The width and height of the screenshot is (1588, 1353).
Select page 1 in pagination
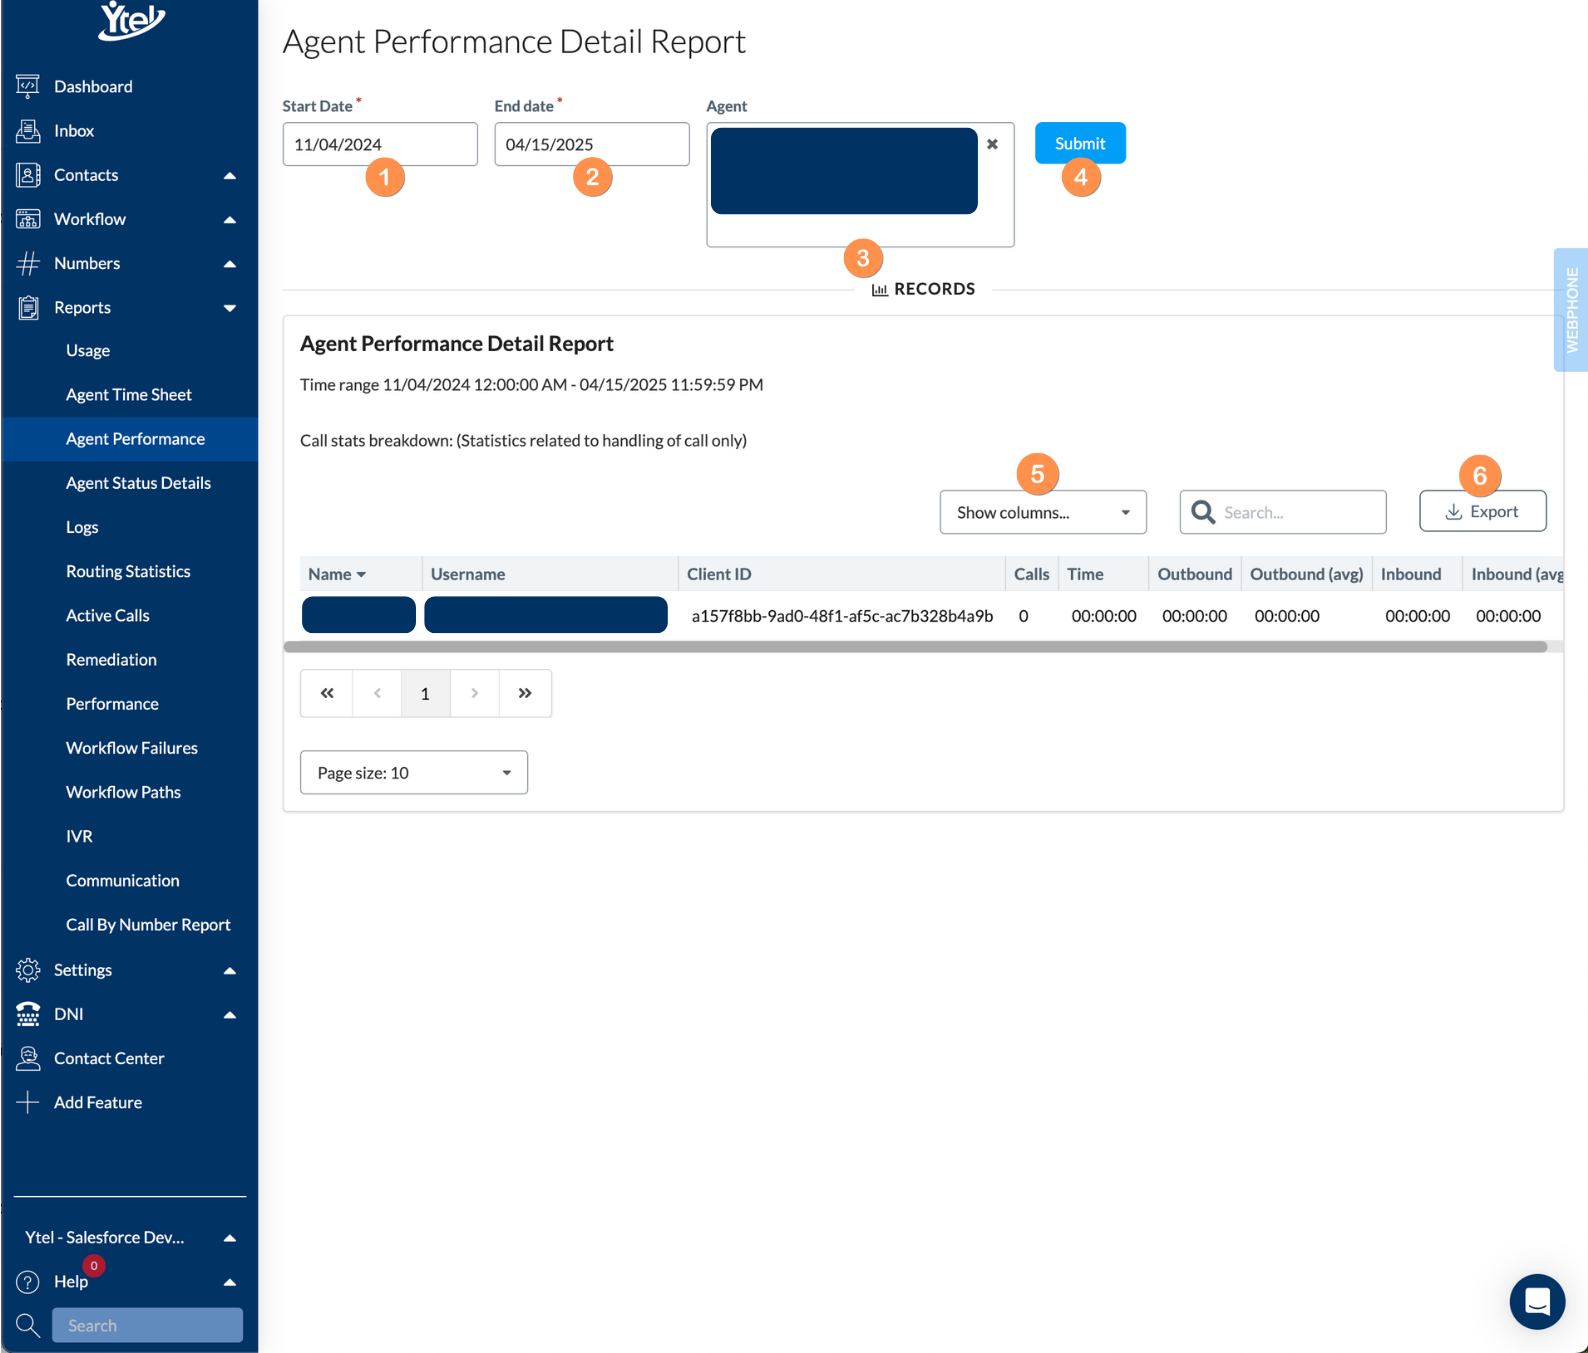tap(425, 693)
